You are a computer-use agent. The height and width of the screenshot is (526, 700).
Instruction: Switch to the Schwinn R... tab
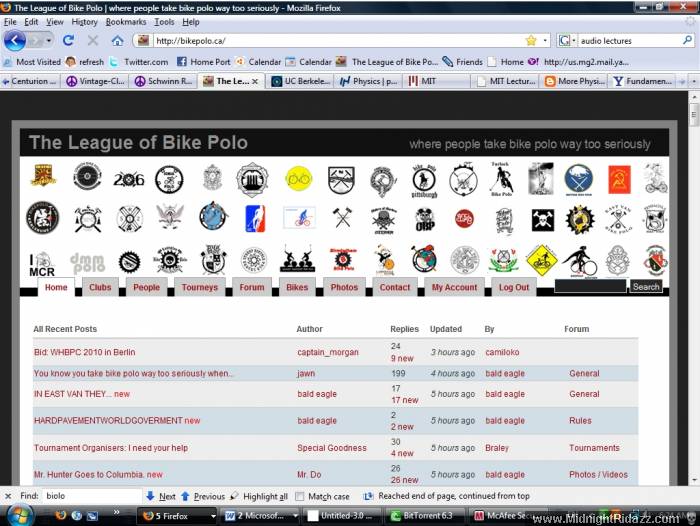(163, 81)
